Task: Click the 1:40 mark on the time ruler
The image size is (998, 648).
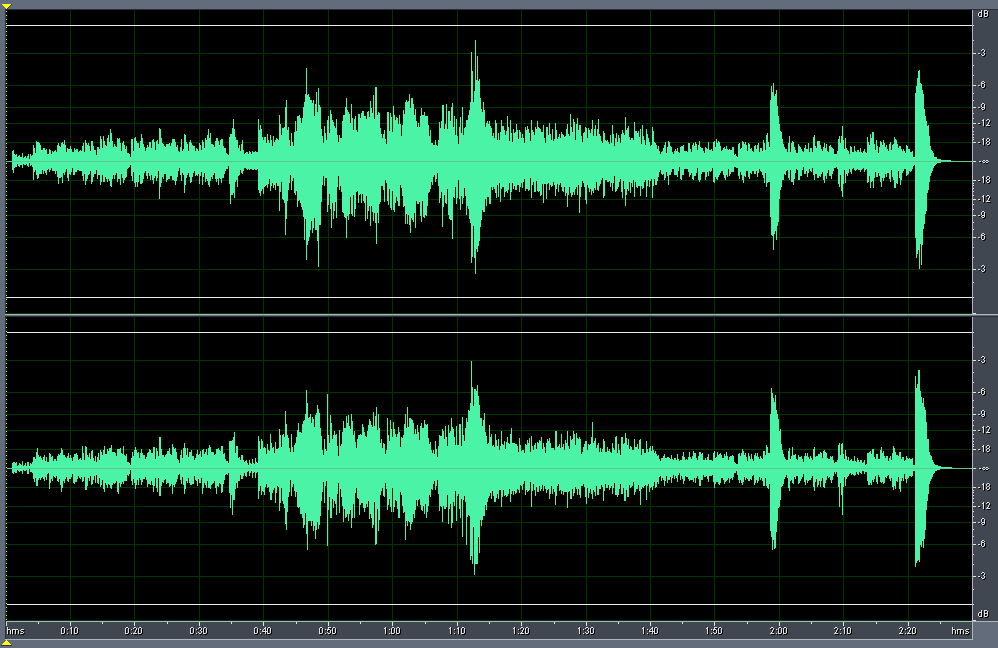Action: click(650, 631)
